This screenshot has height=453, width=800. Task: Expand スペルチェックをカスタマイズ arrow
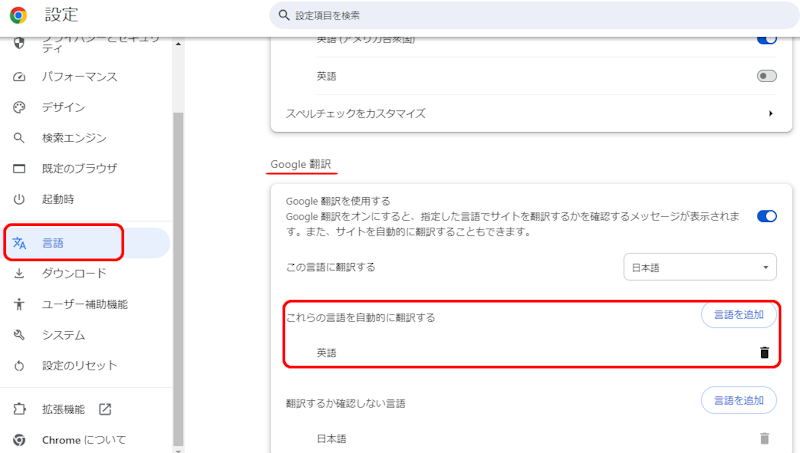point(770,114)
